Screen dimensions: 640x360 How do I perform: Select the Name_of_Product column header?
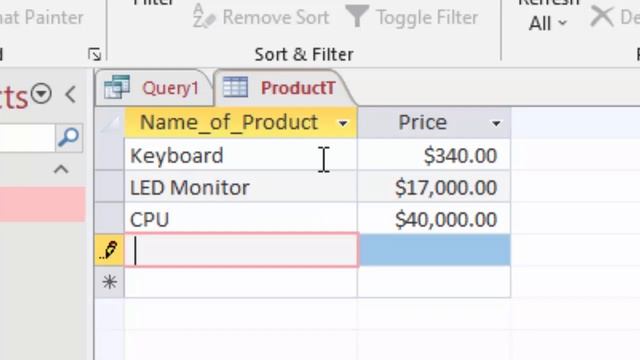241,122
